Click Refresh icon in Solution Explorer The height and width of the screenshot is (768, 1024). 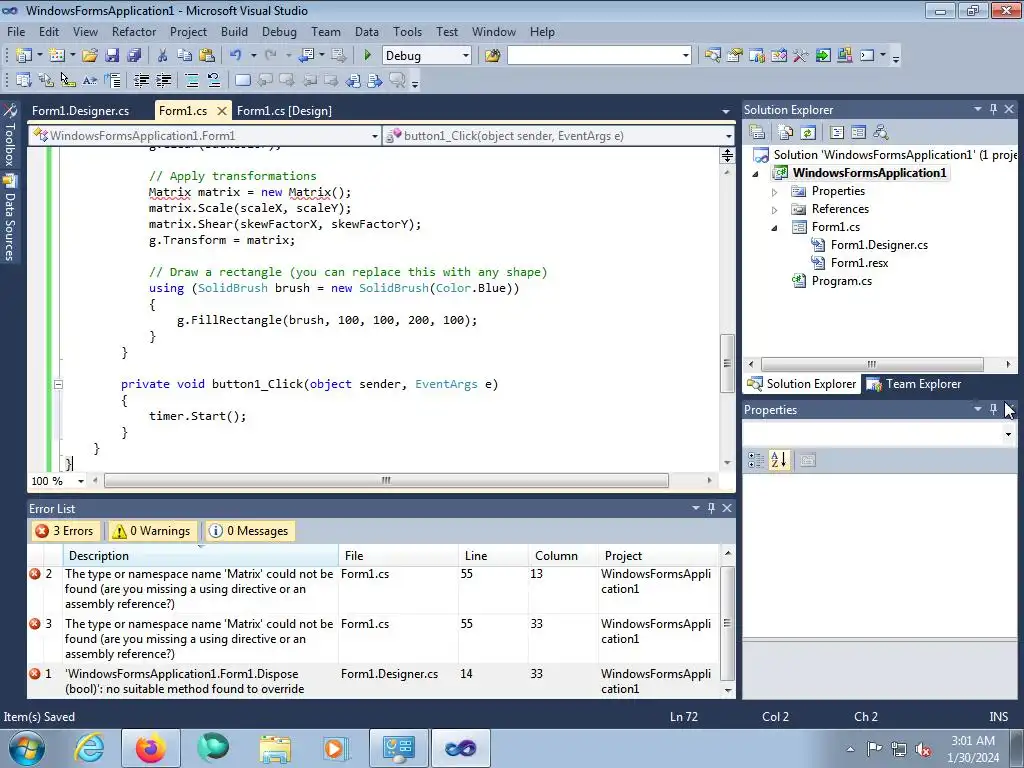pos(808,133)
